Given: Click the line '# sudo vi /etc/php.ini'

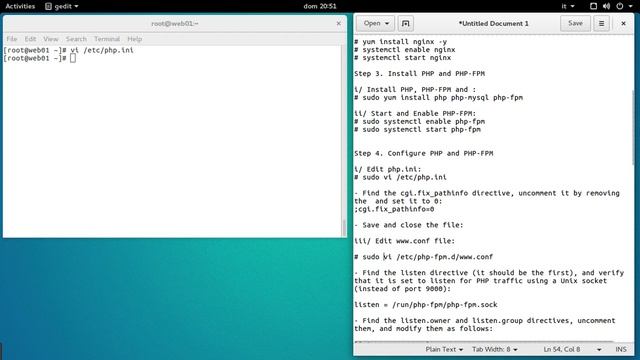Looking at the screenshot, I should [x=400, y=178].
